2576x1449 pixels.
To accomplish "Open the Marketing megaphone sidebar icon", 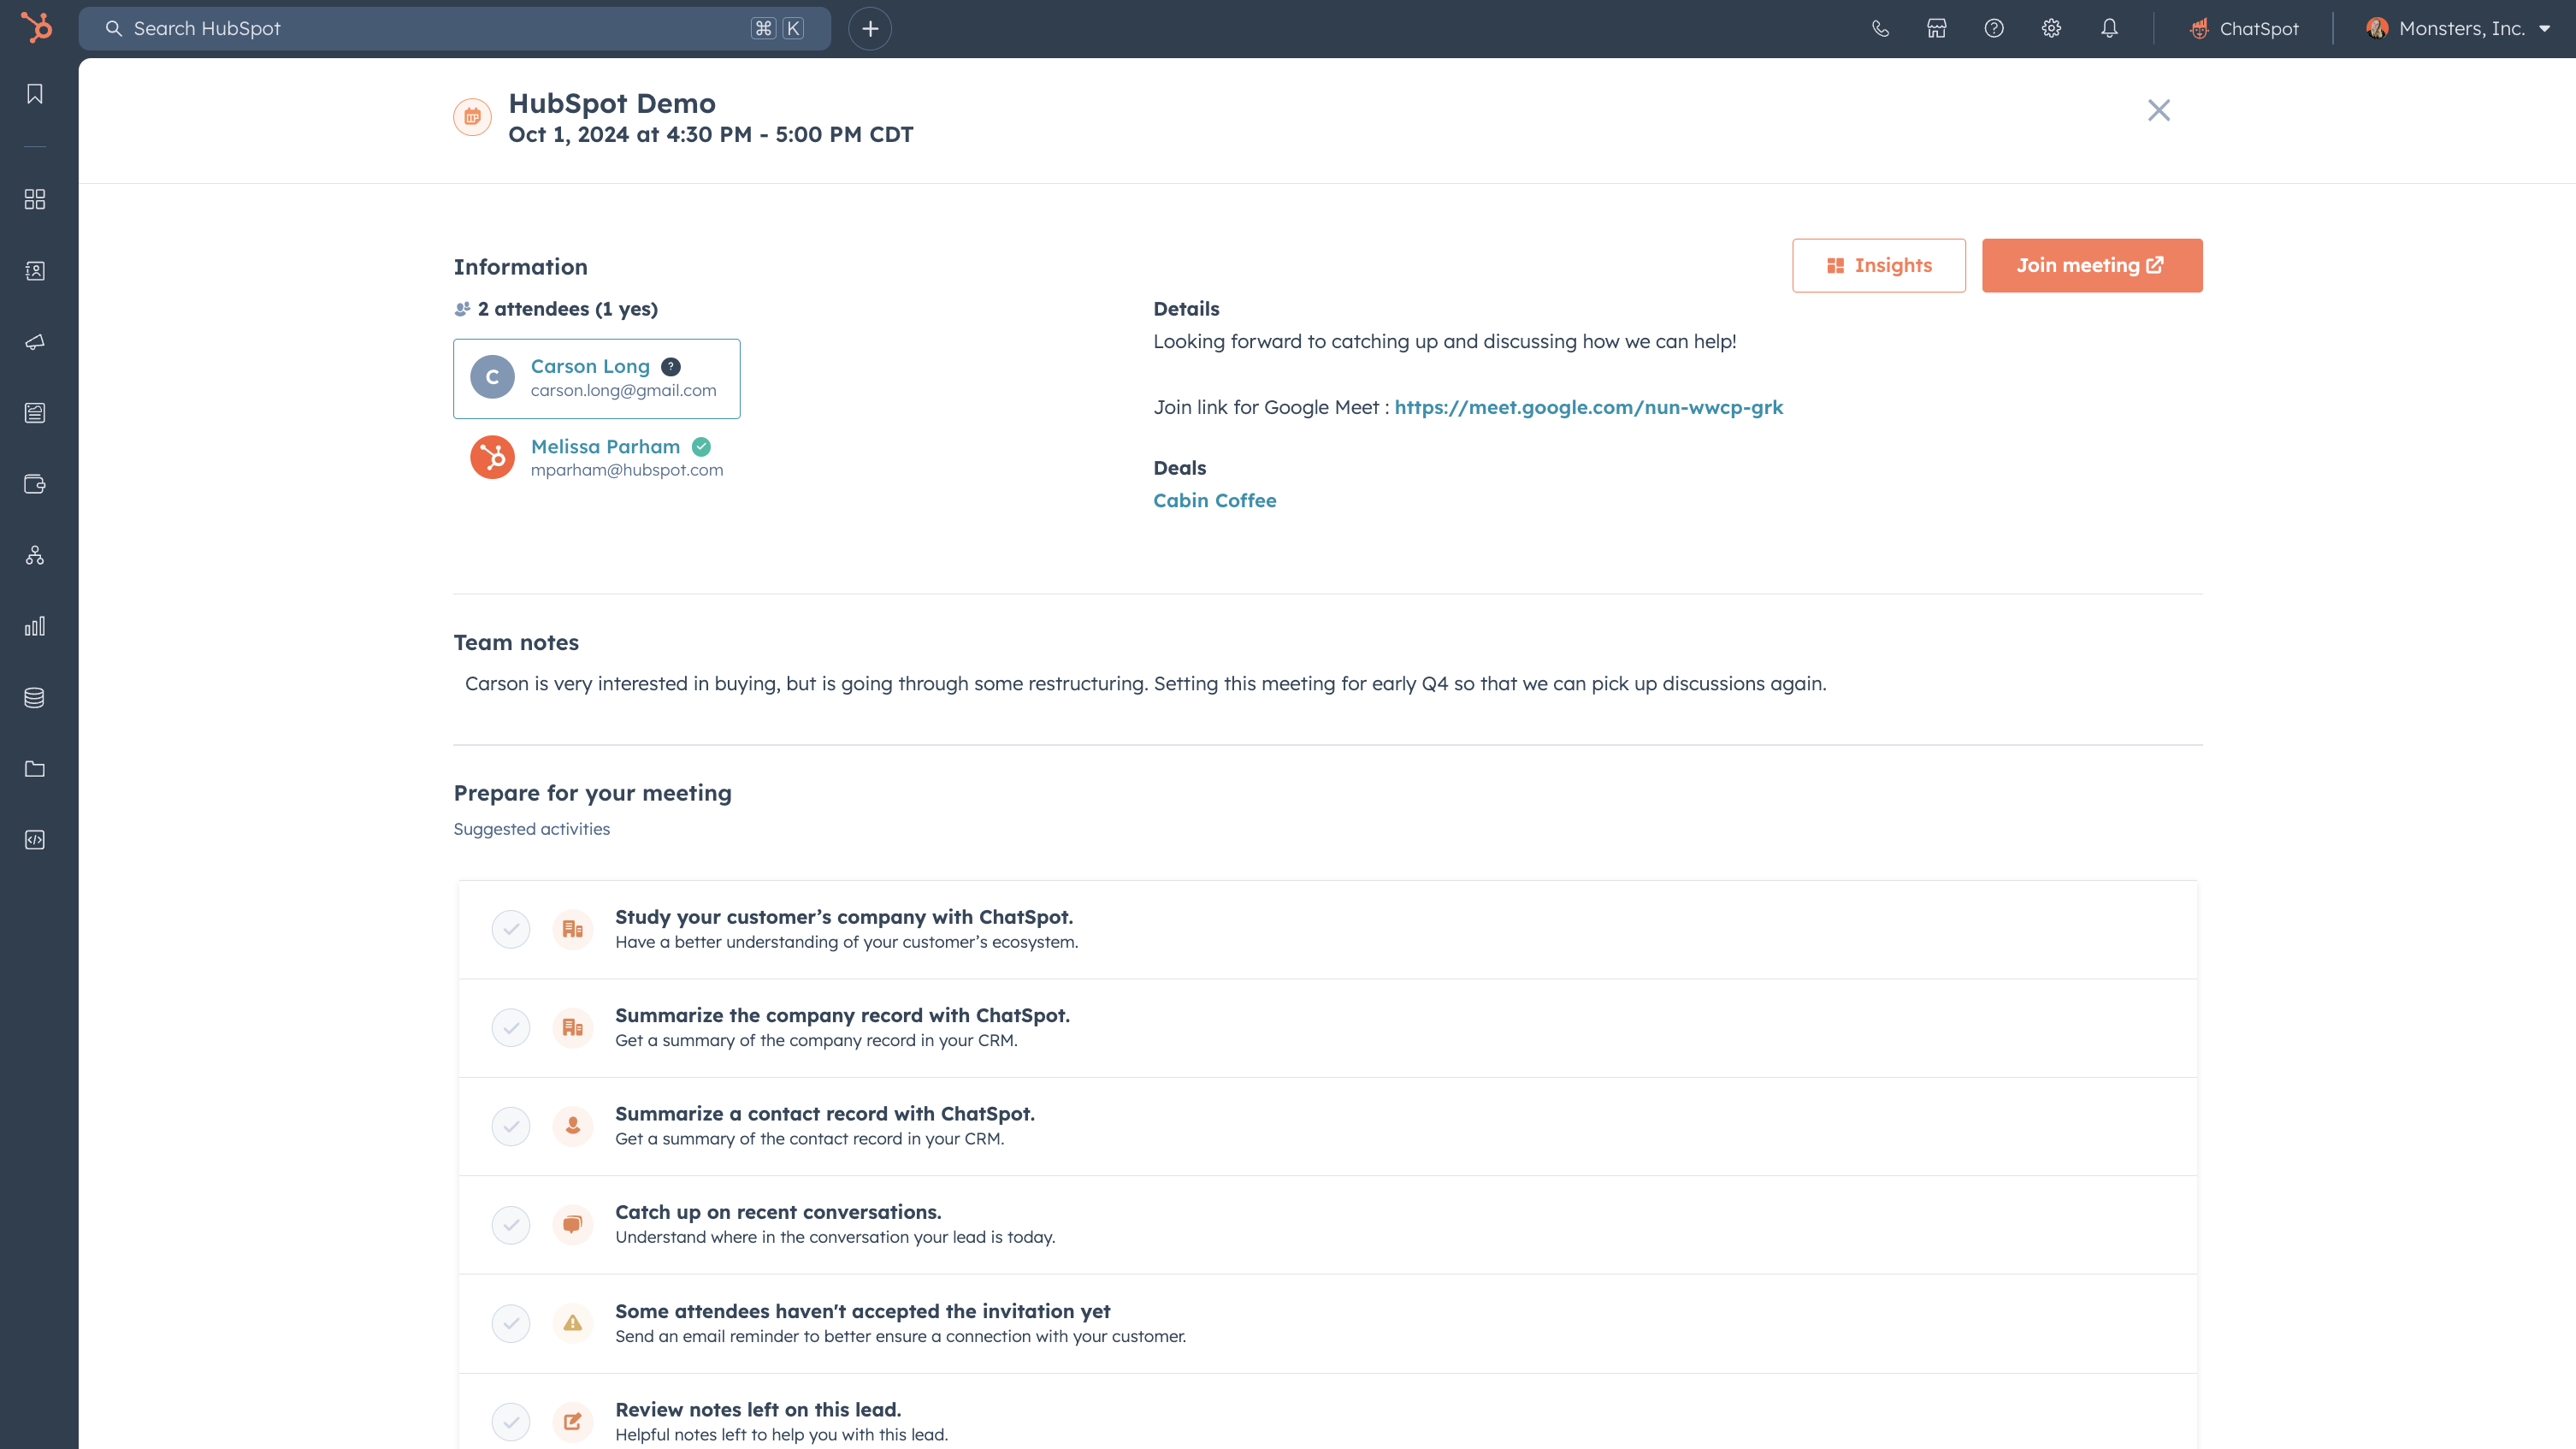I will pyautogui.click(x=35, y=342).
